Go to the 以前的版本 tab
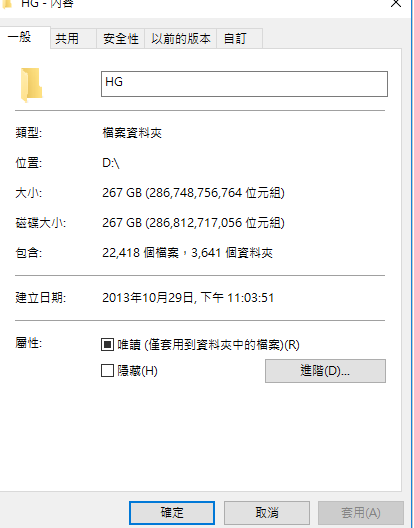This screenshot has height=528, width=414. click(x=181, y=39)
